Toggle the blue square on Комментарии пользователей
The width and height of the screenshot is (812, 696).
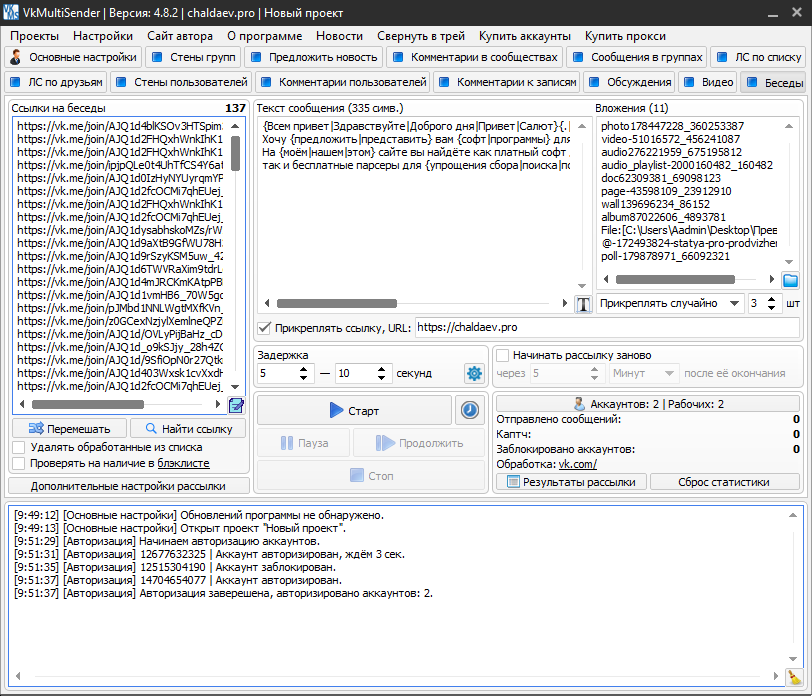point(266,82)
